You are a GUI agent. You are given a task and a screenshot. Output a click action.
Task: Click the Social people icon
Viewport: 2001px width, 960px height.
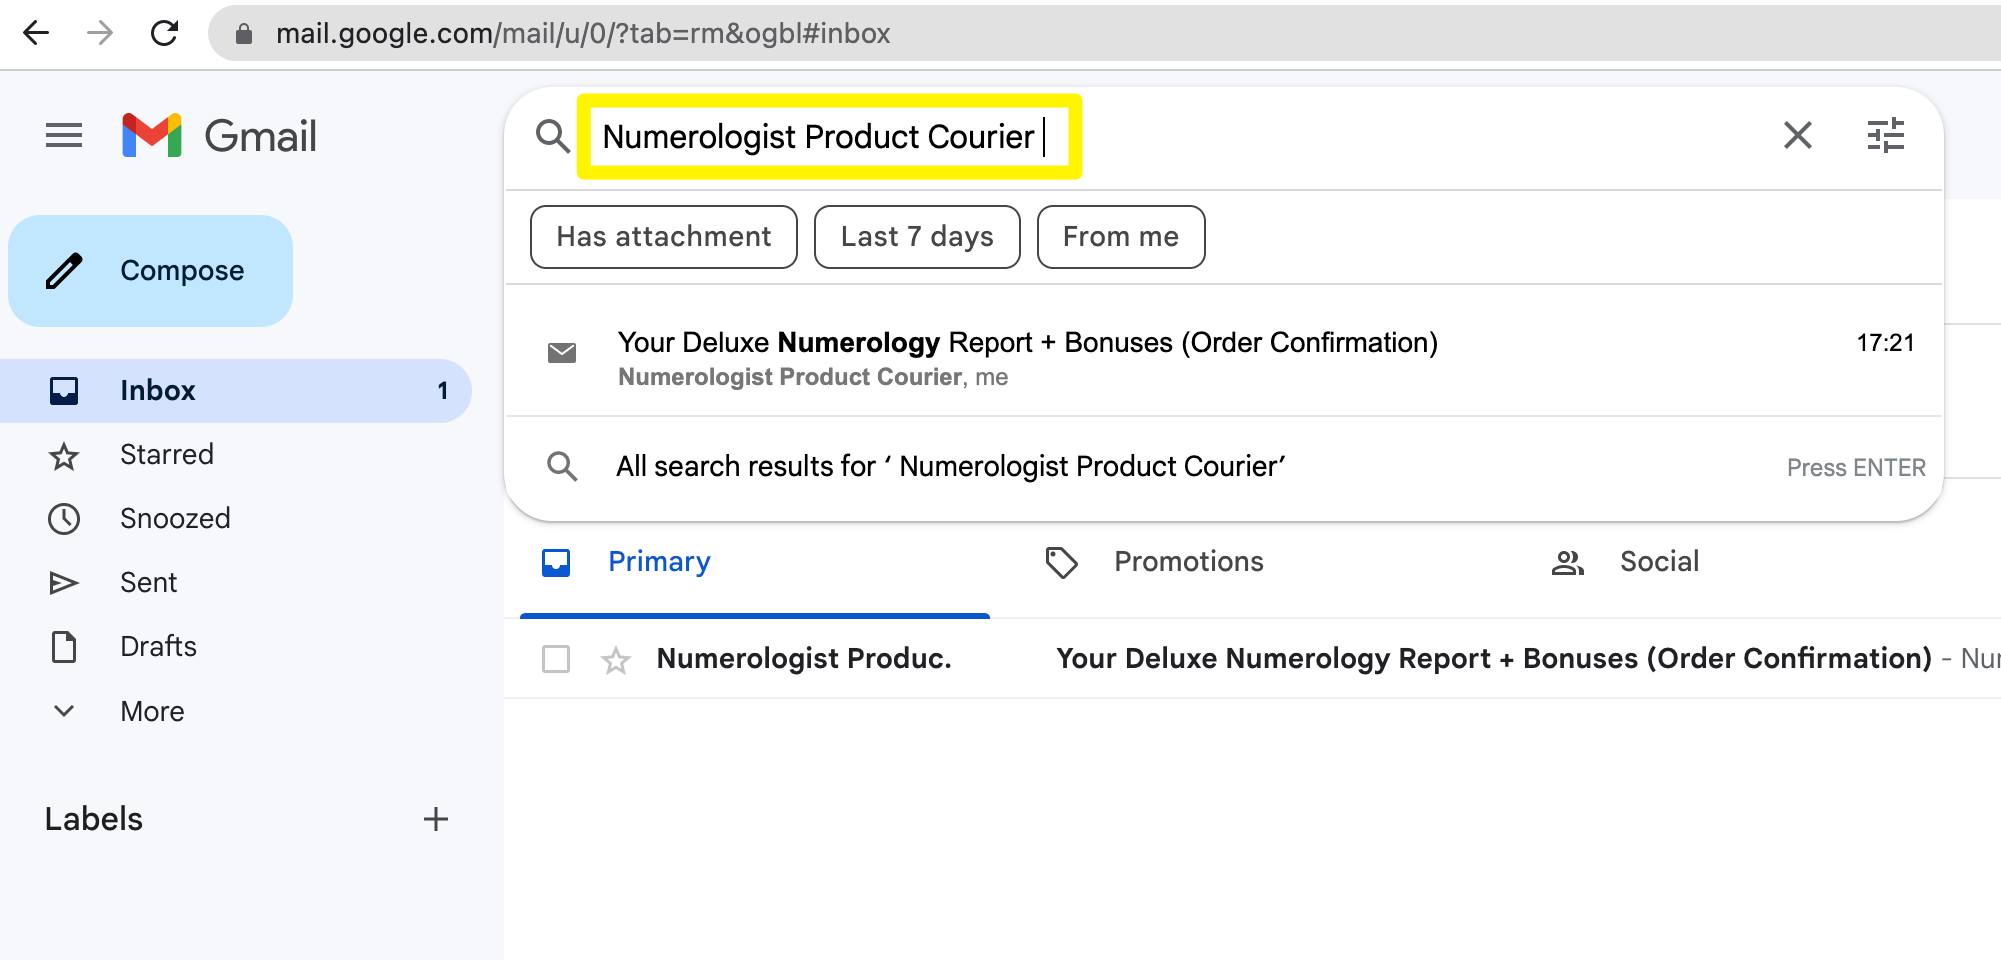tap(1567, 563)
